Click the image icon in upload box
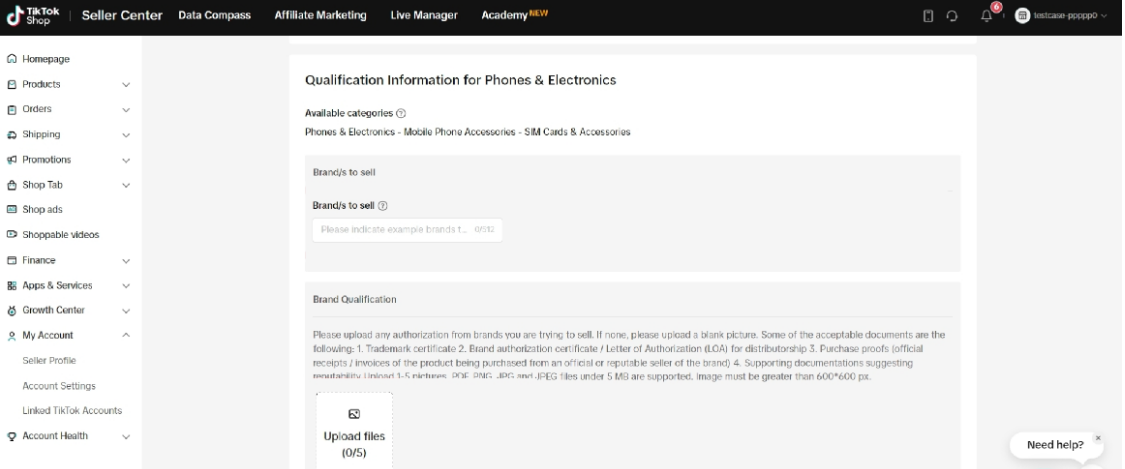The height and width of the screenshot is (469, 1125). pos(354,414)
